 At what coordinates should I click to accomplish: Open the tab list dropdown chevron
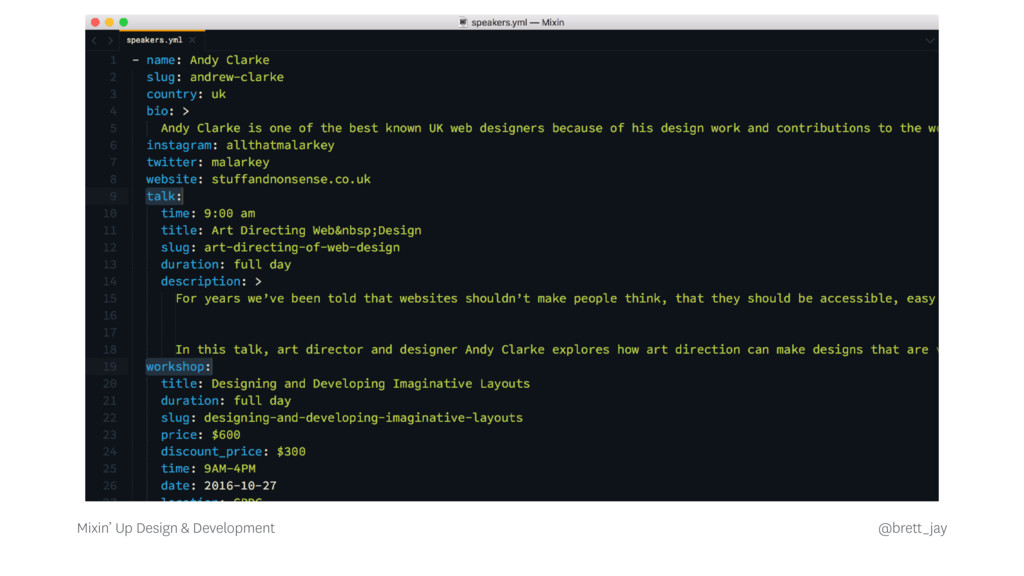coord(929,40)
